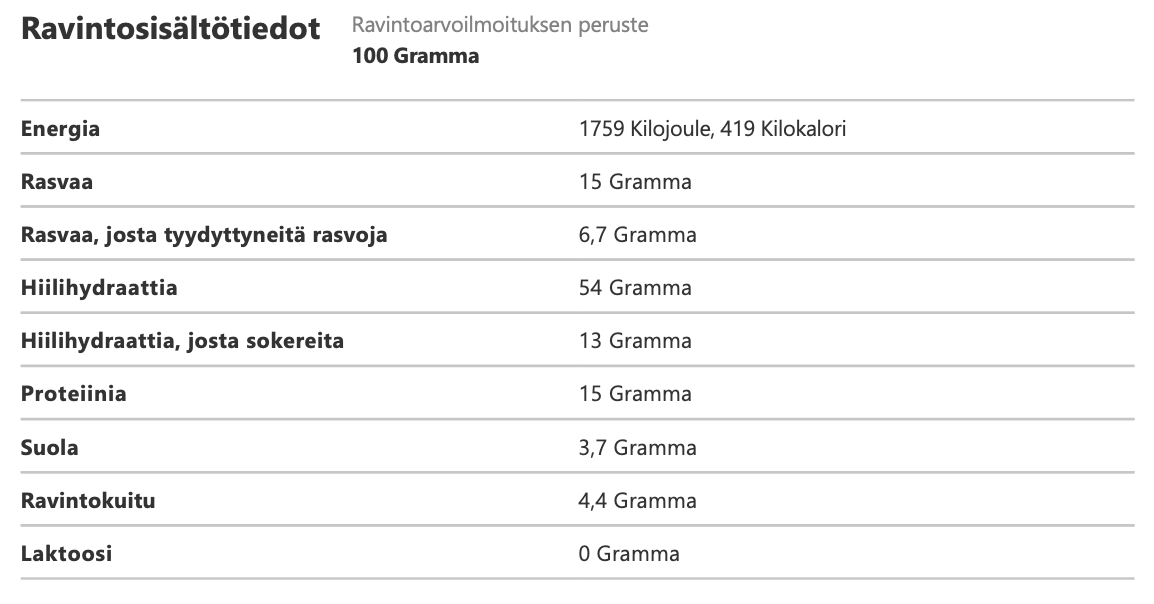Select the 54 Gramma carbohydrate value
Screen dimensions: 1154x604
click(635, 288)
